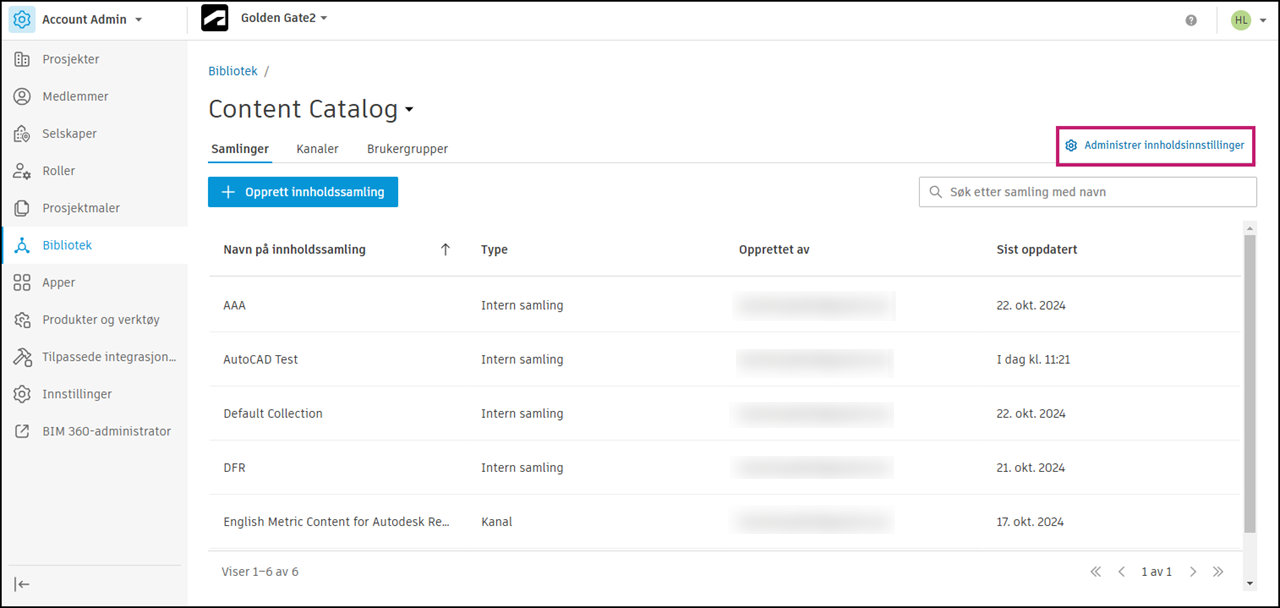Image resolution: width=1280 pixels, height=608 pixels.
Task: Open Selskaper in the sidebar
Action: point(69,134)
